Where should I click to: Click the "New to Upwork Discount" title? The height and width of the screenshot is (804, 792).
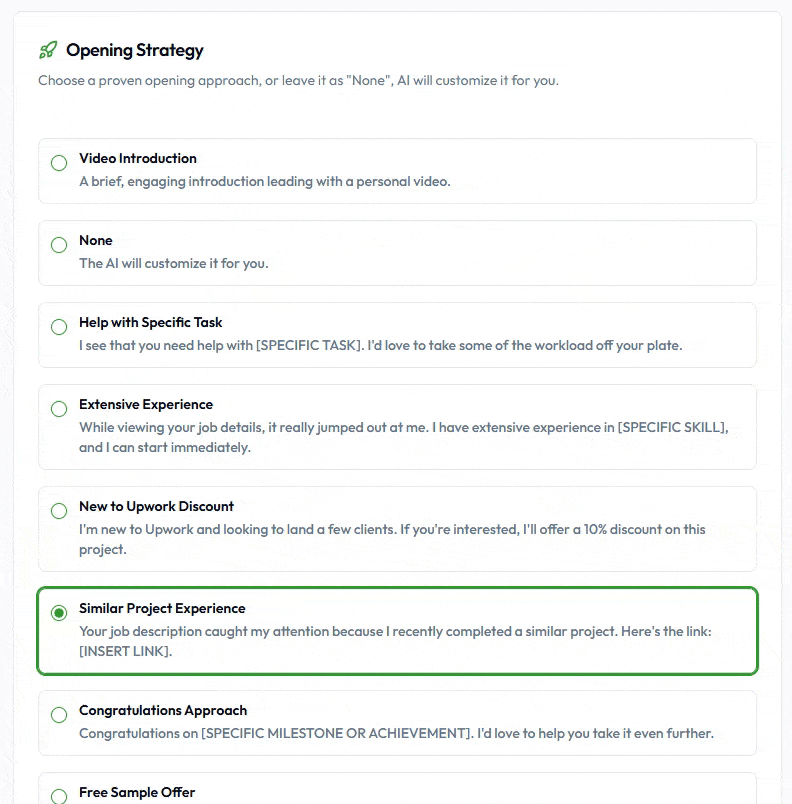(x=157, y=506)
